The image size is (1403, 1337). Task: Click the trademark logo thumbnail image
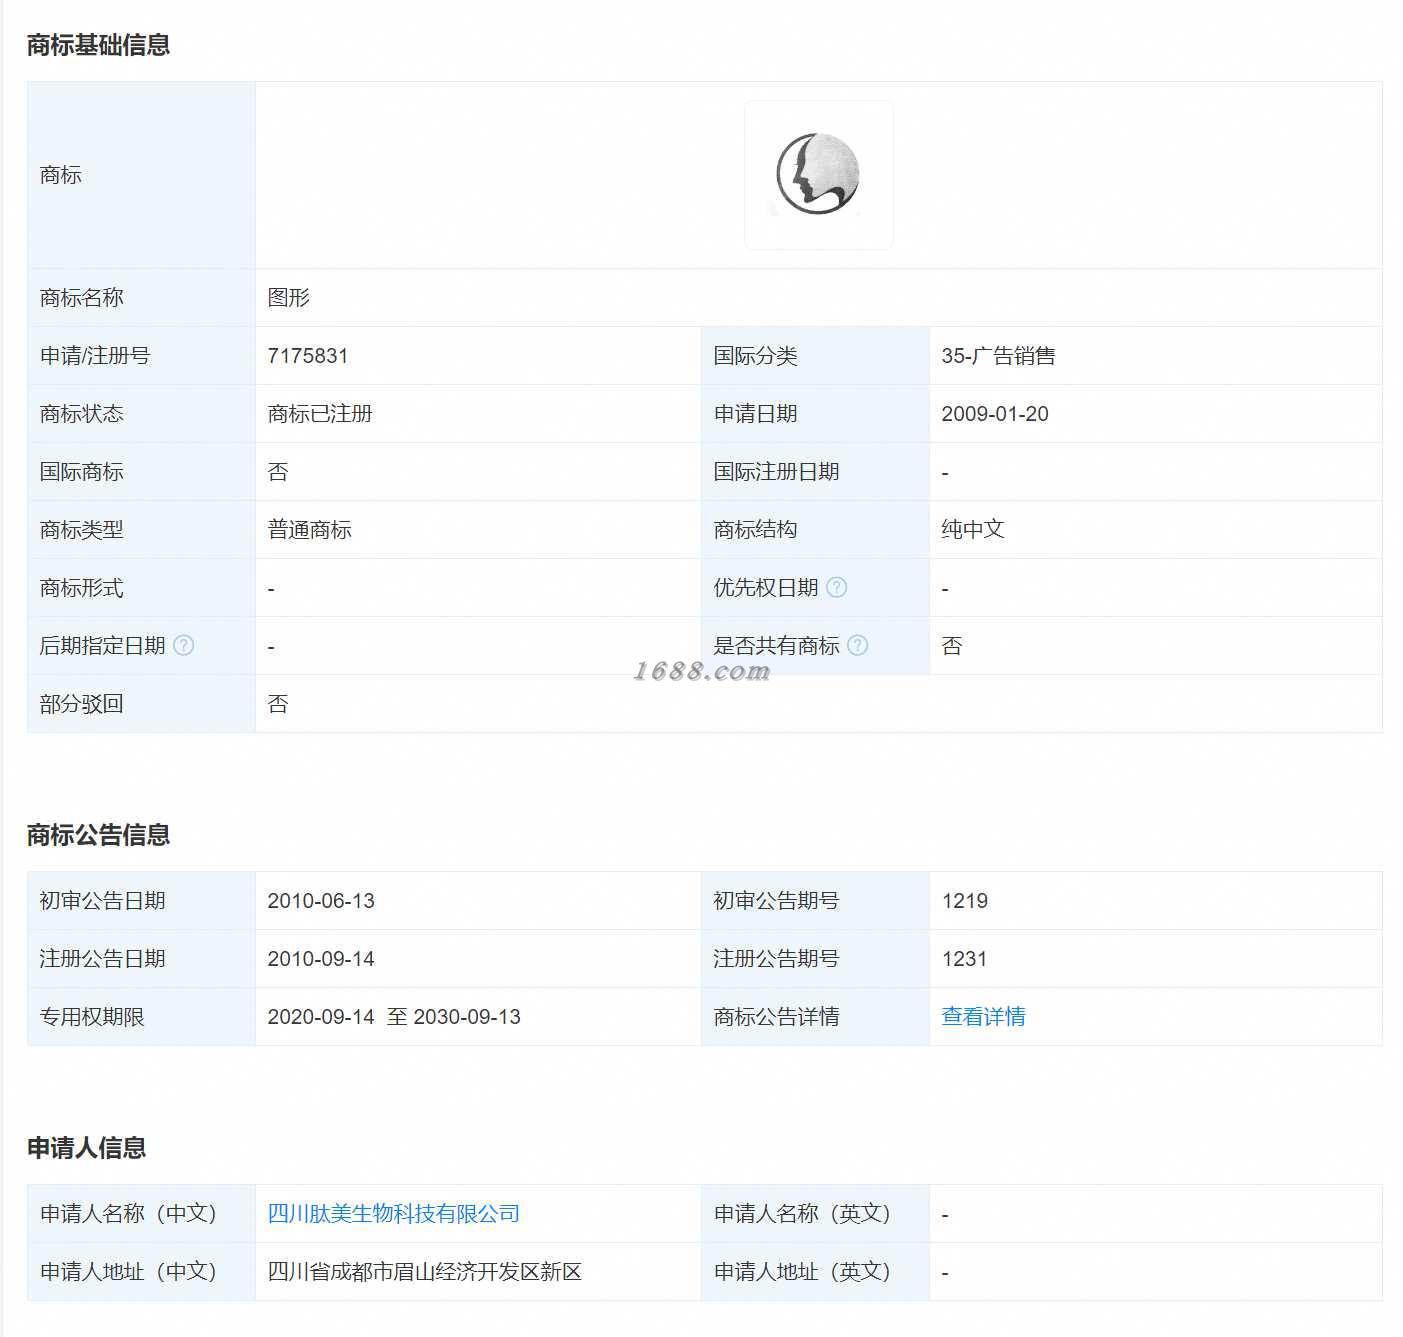click(818, 175)
